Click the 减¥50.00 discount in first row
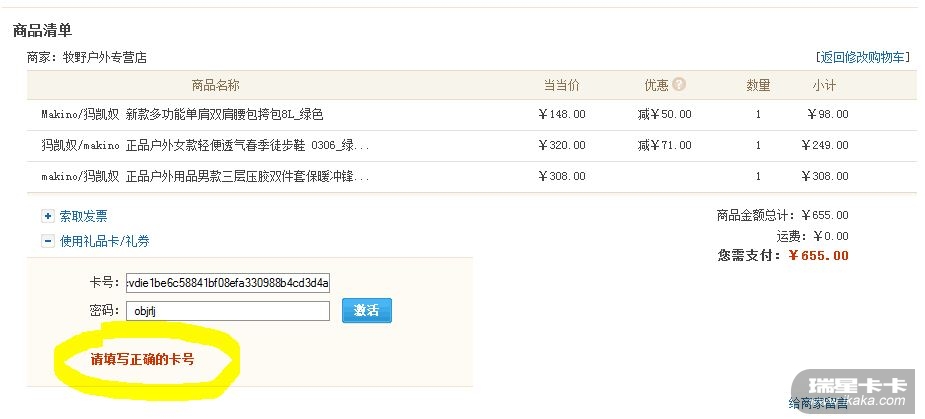The image size is (925, 419). tap(664, 115)
